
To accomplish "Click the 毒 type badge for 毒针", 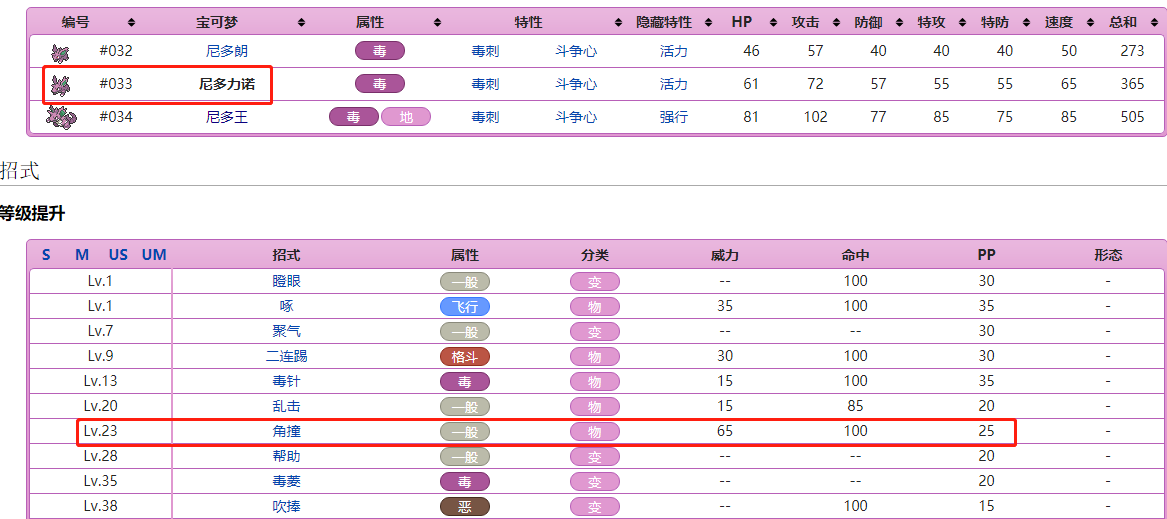I will pyautogui.click(x=465, y=381).
